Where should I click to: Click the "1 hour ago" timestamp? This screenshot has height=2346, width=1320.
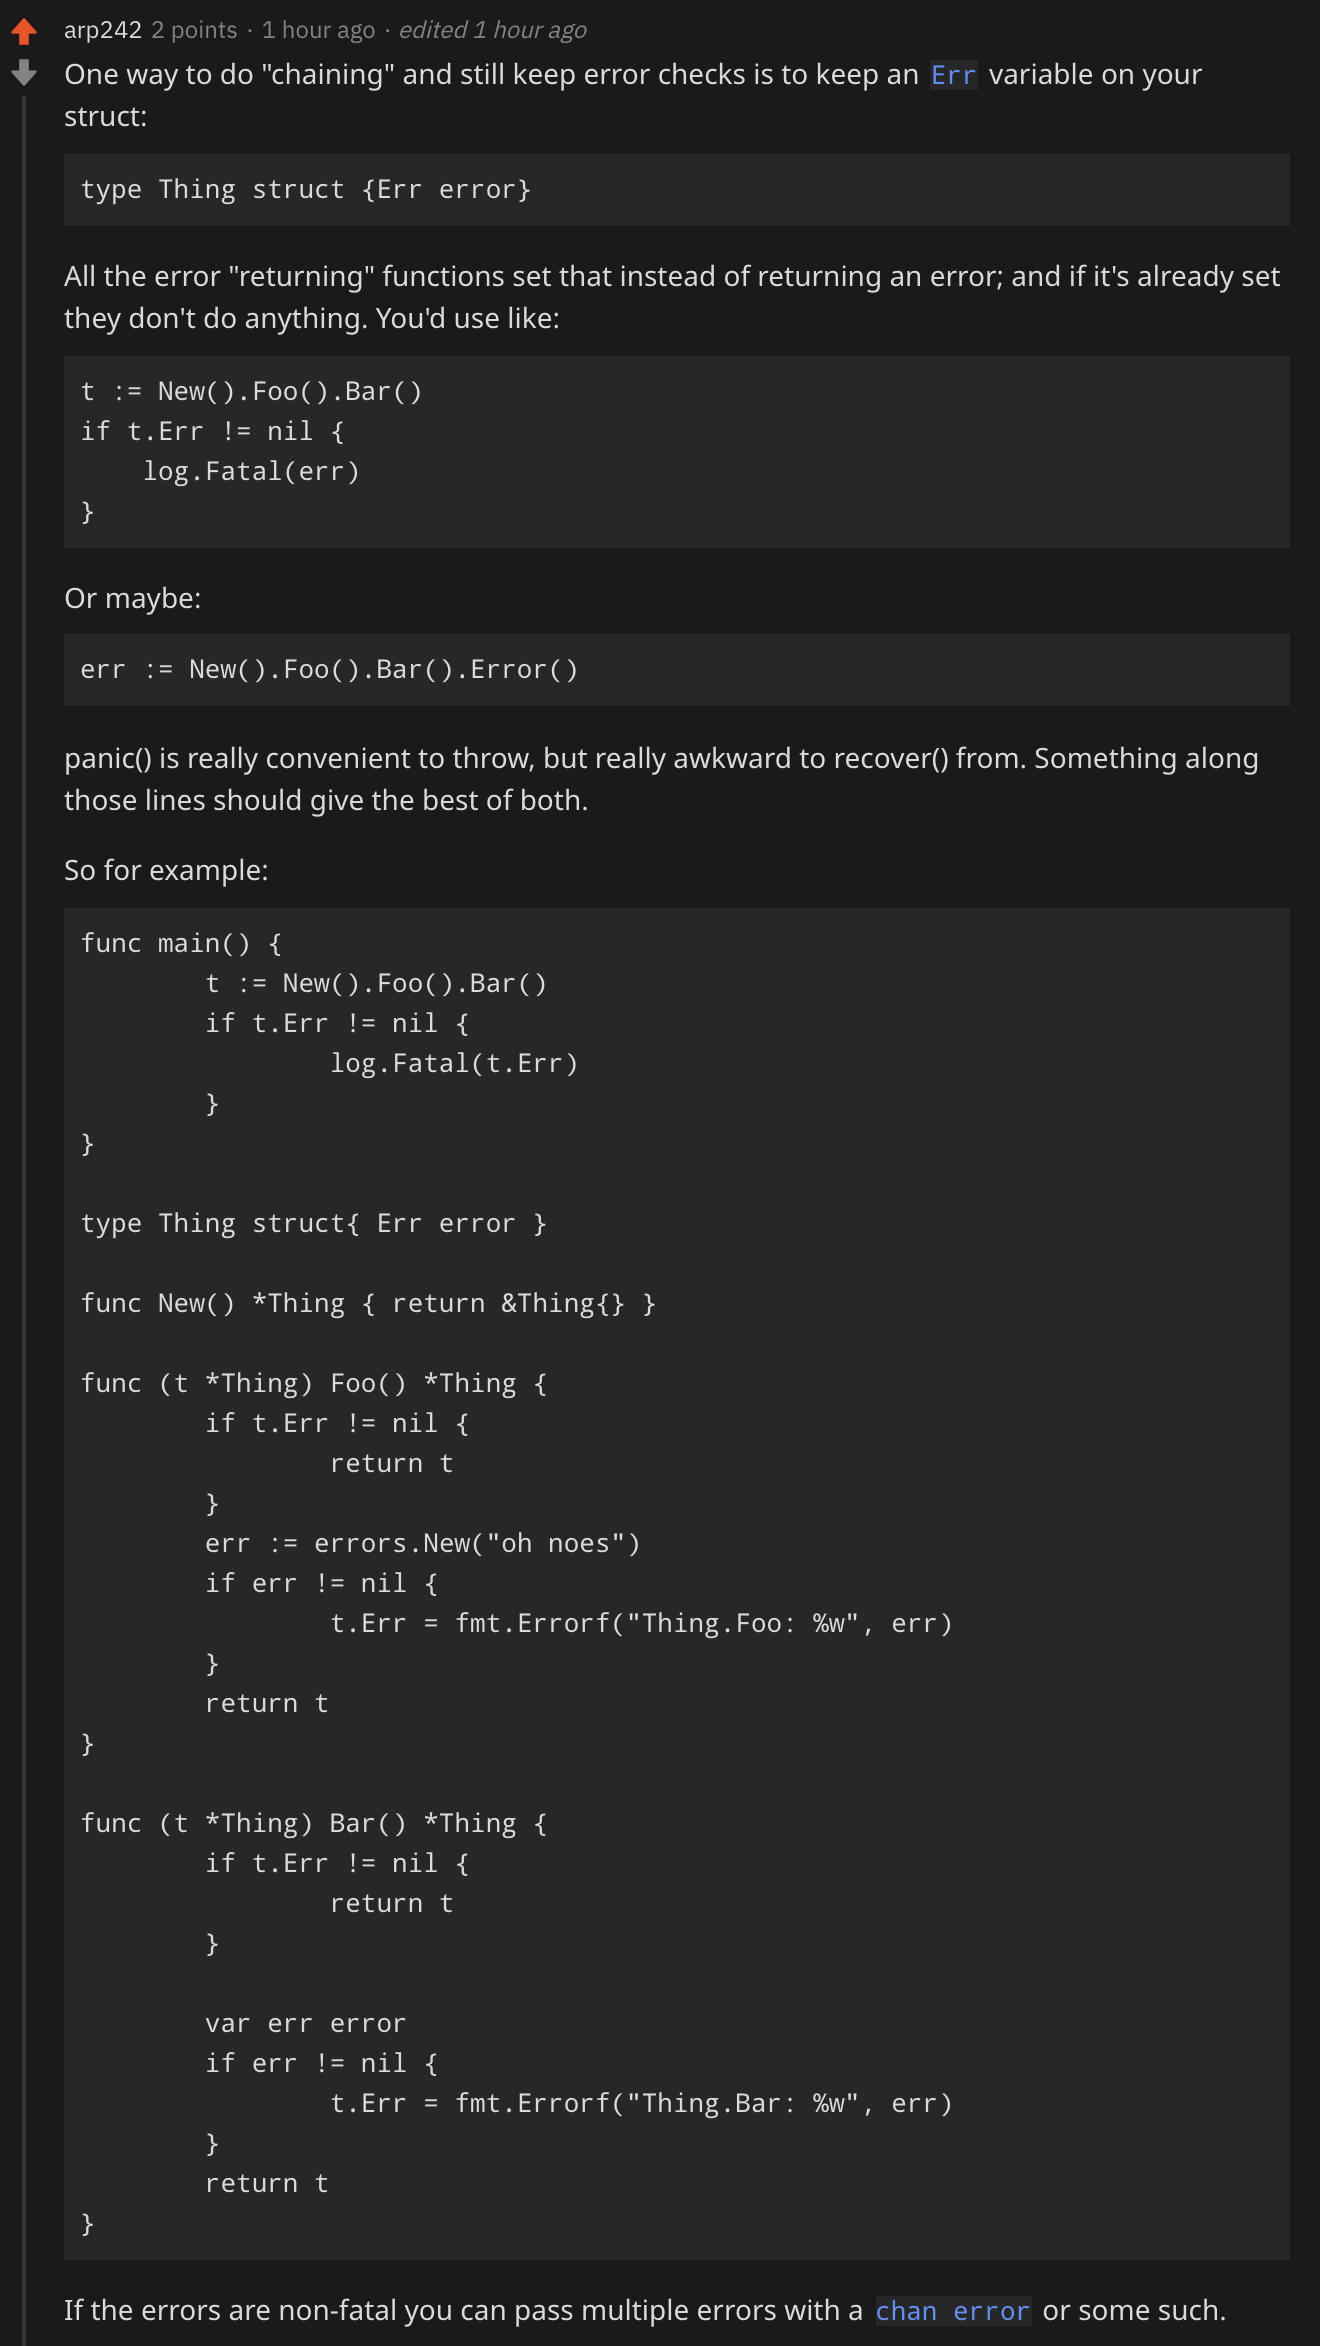pyautogui.click(x=317, y=30)
